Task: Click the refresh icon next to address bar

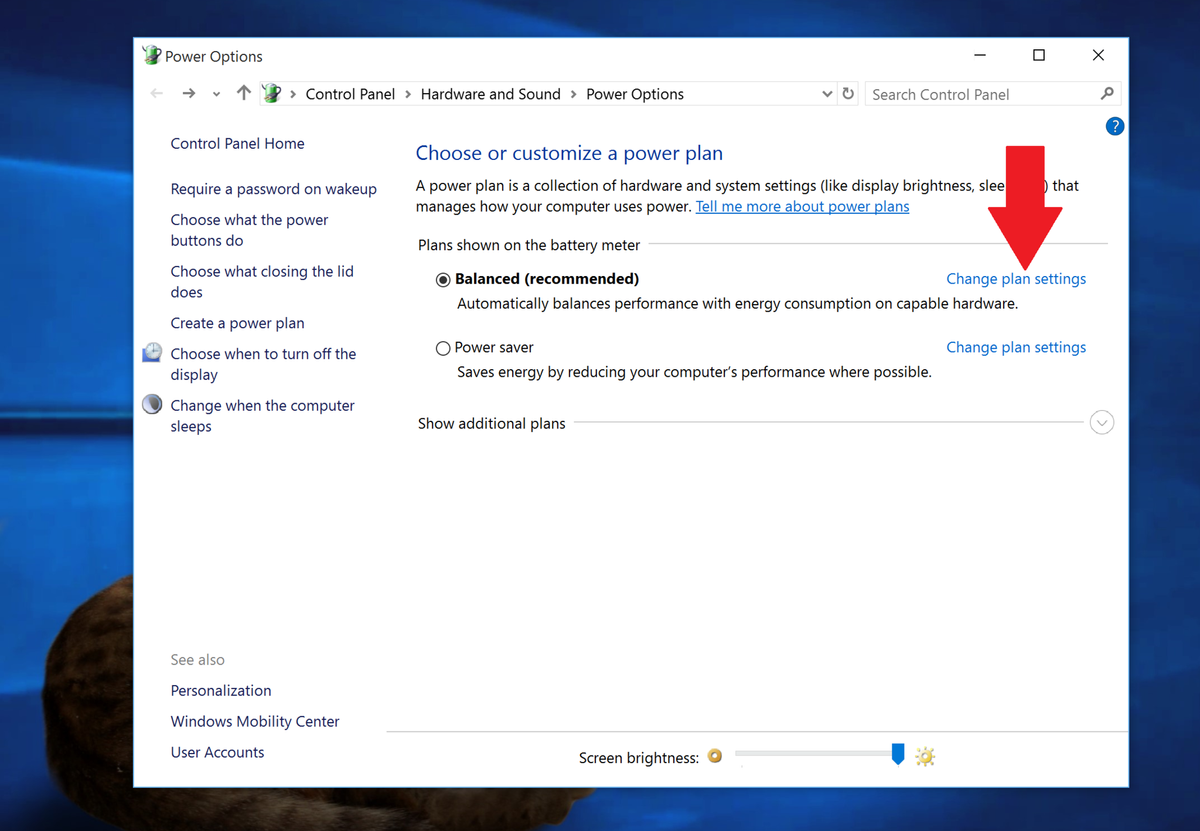Action: 847,93
